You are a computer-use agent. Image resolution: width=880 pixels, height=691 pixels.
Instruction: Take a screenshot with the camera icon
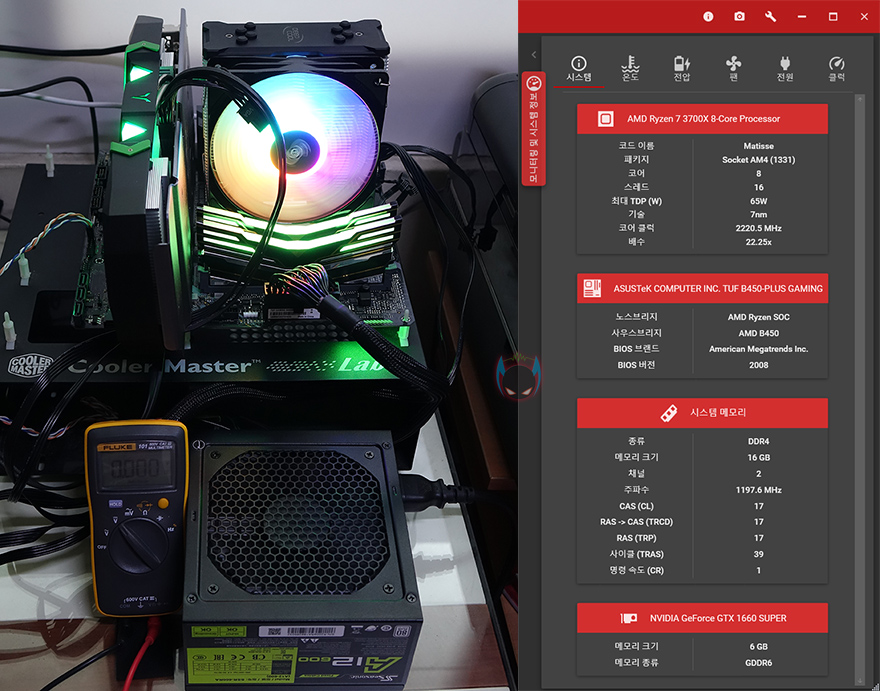[740, 17]
